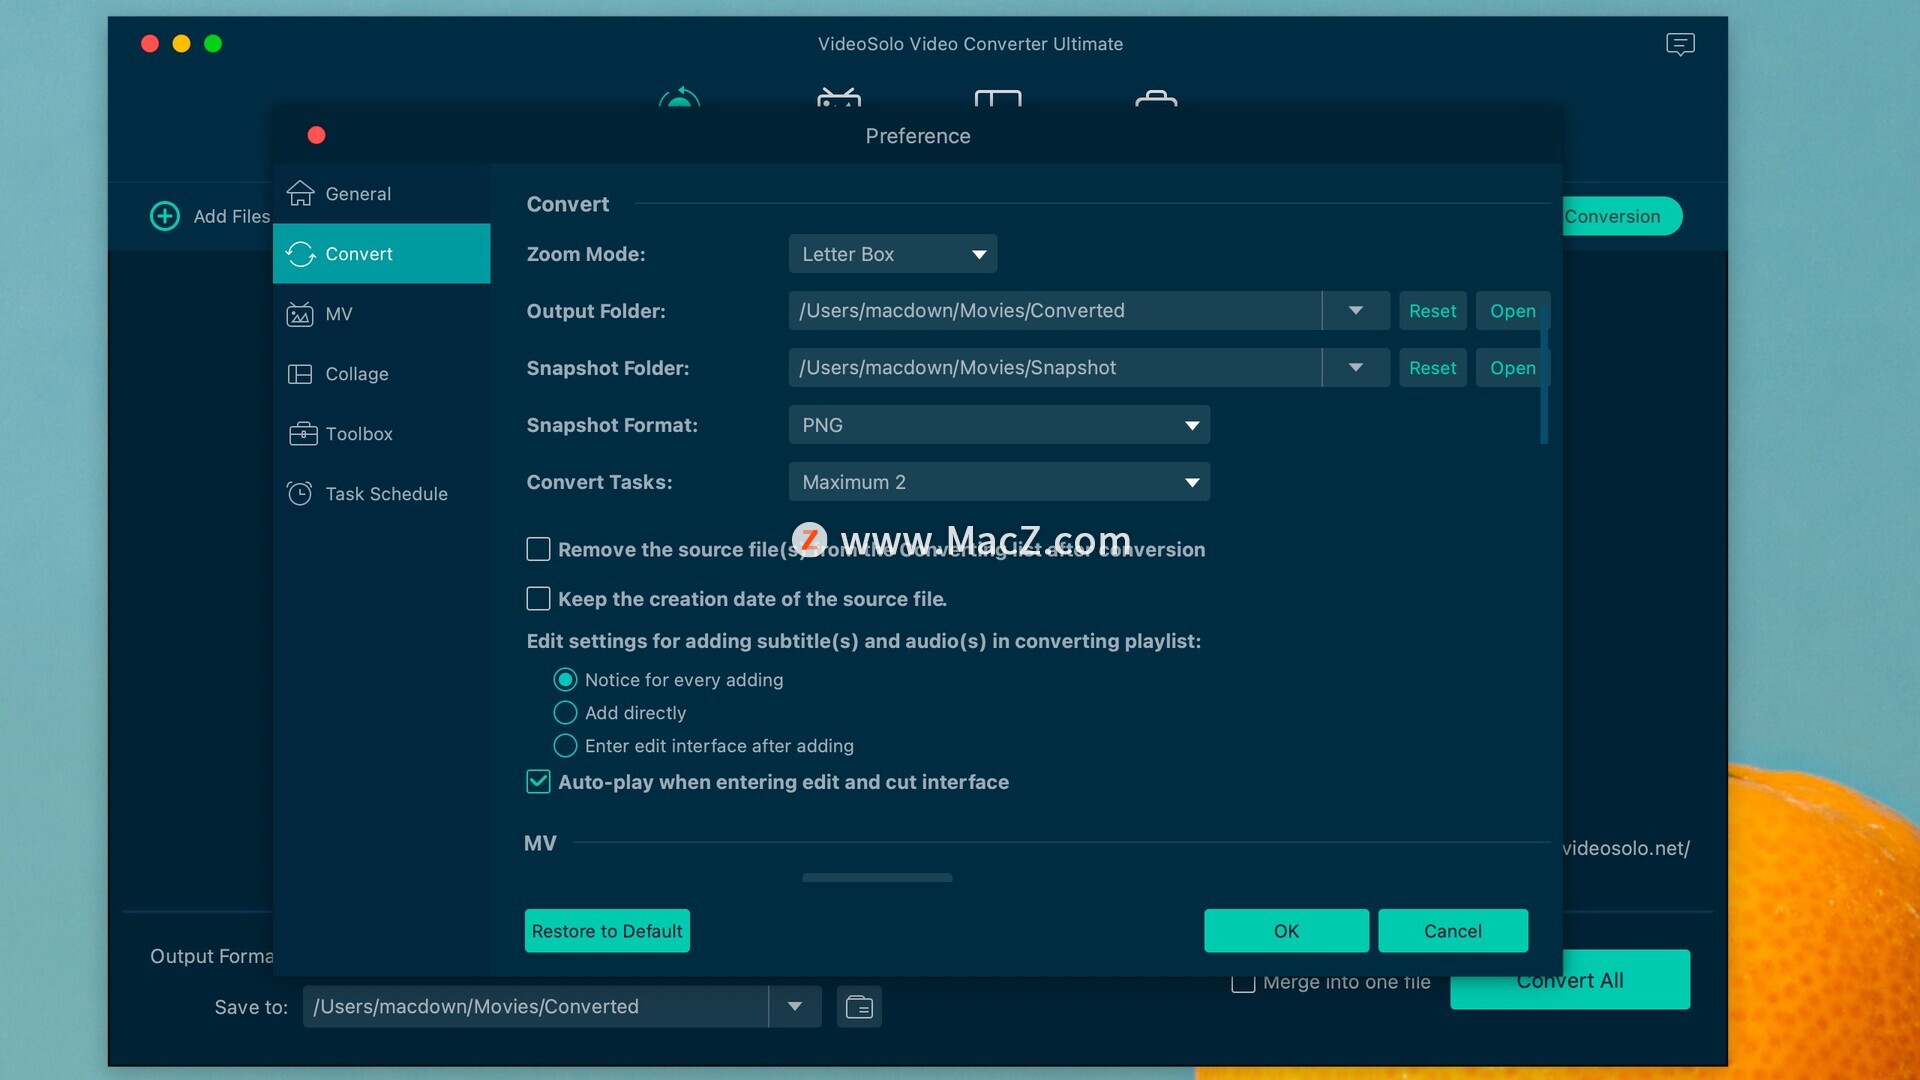Expand the Save to path dropdown
This screenshot has height=1080, width=1920.
click(x=795, y=1007)
